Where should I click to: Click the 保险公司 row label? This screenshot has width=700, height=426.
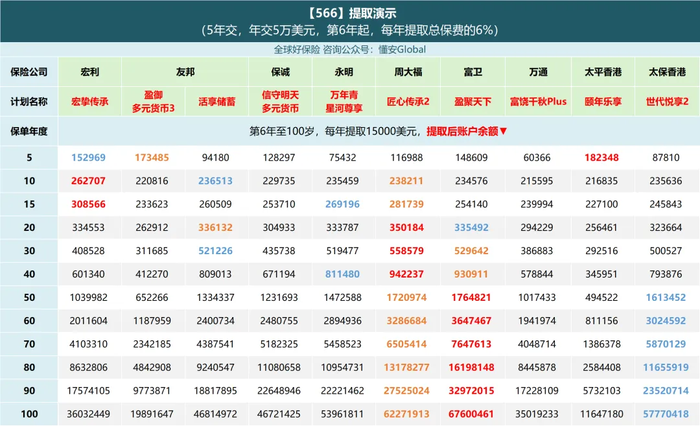click(29, 72)
